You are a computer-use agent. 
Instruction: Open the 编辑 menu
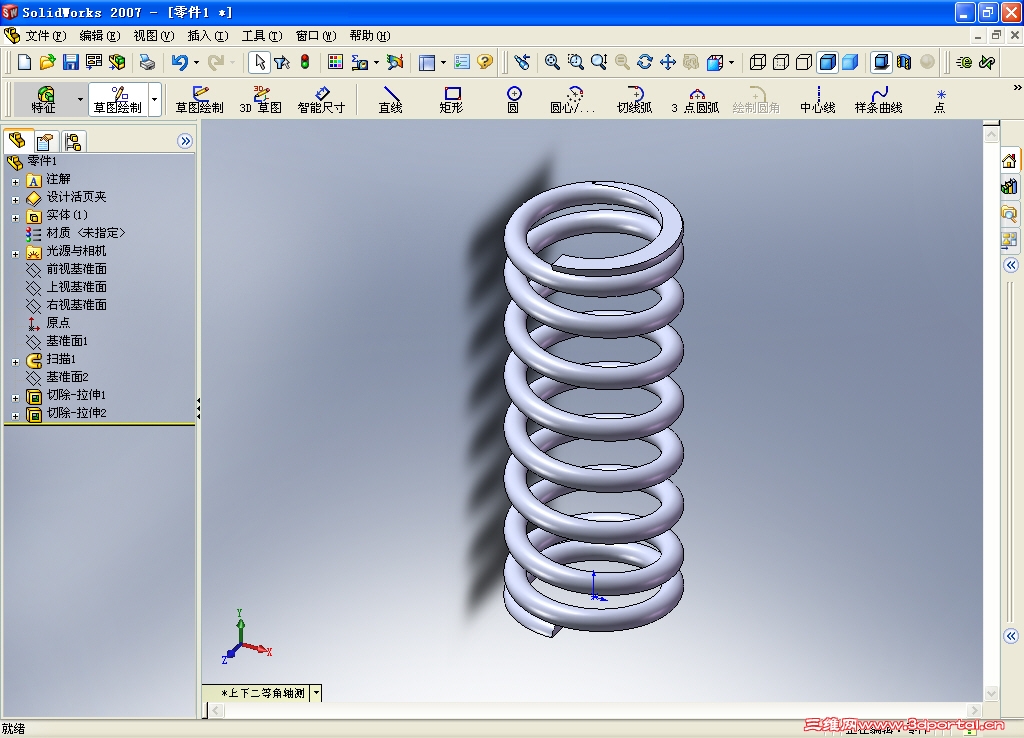pos(99,36)
